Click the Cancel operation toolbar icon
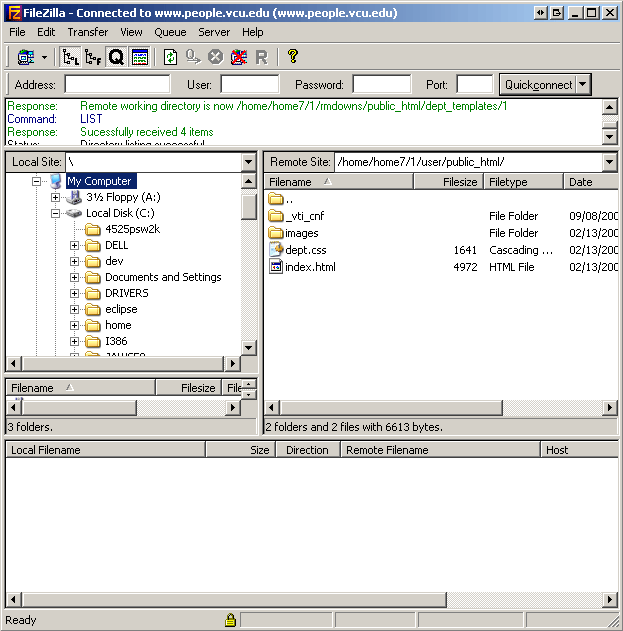623x631 pixels. pos(215,57)
